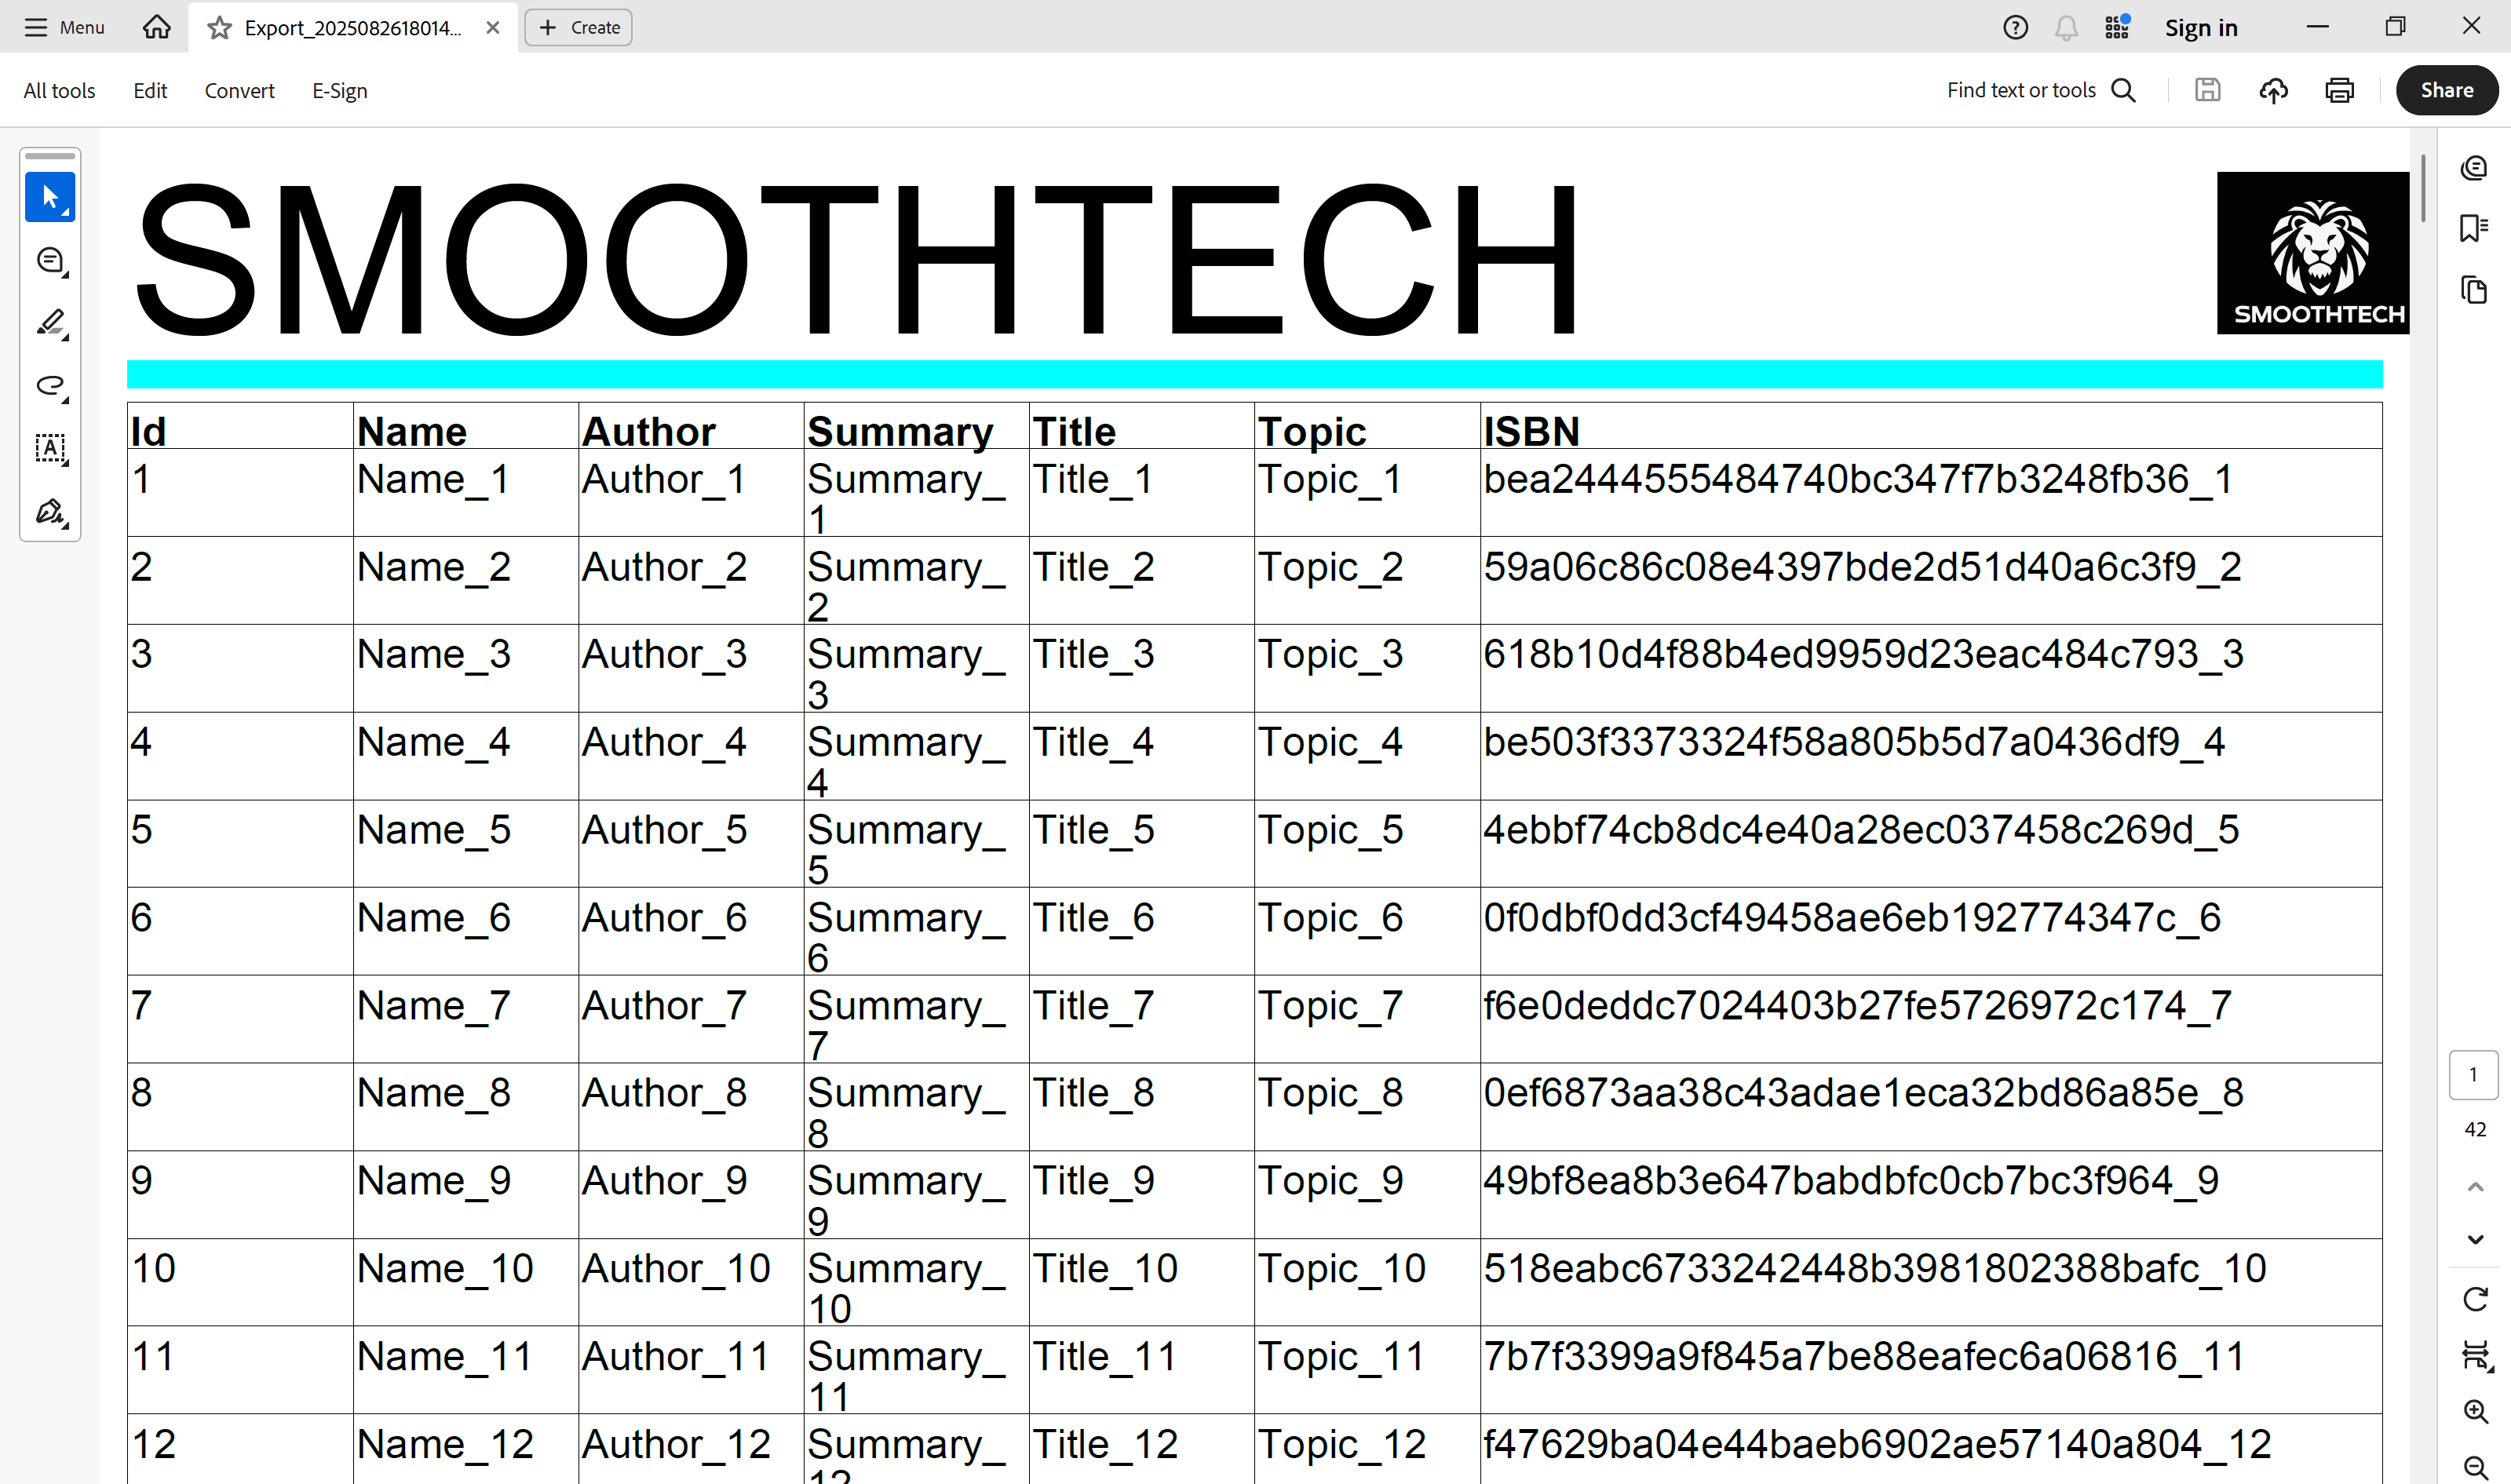Zoom in on the document
This screenshot has width=2511, height=1484.
[2475, 1411]
